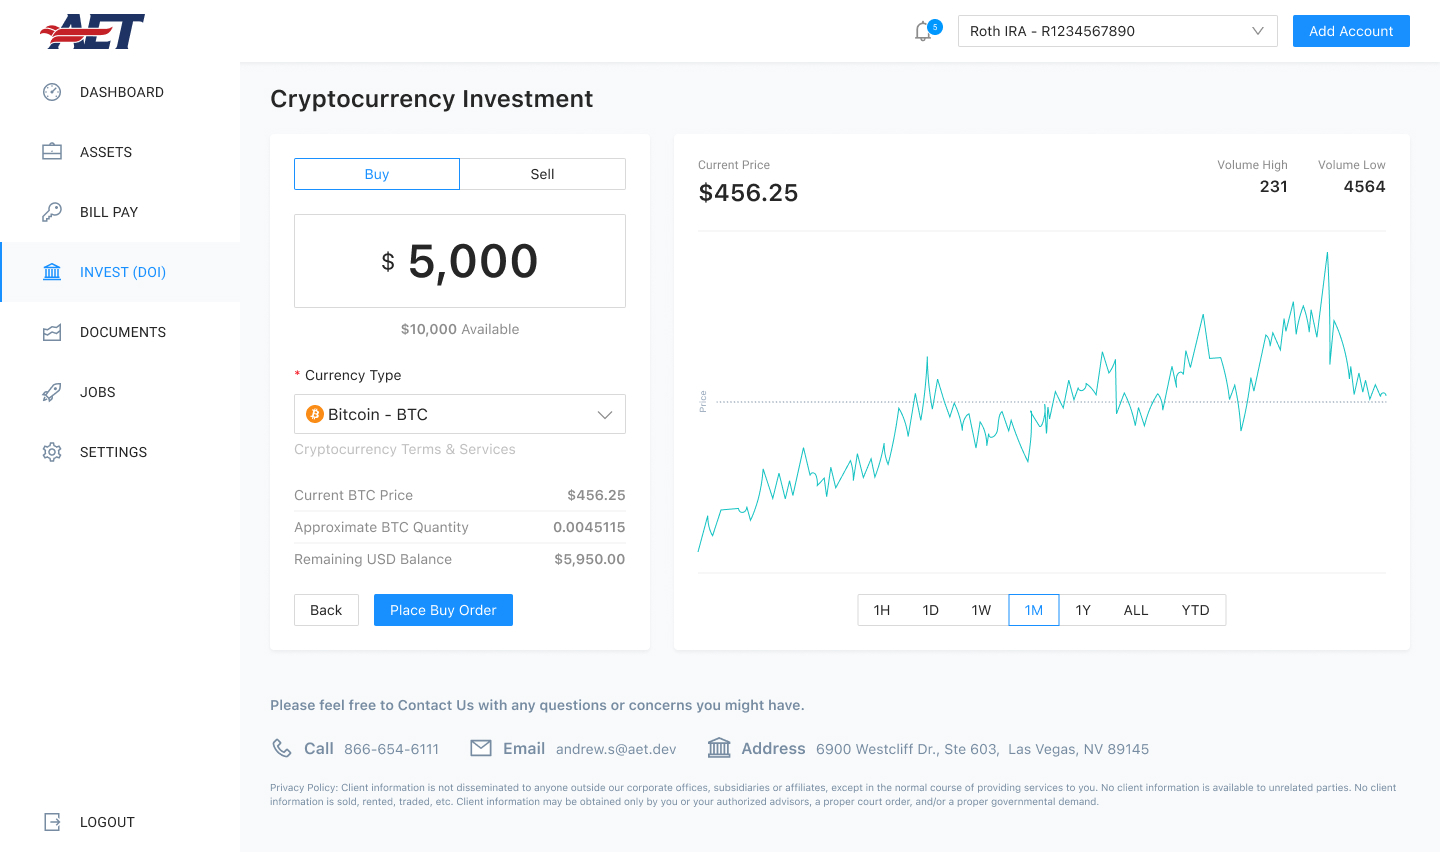The height and width of the screenshot is (852, 1440).
Task: Switch to the Sell toggle
Action: click(x=542, y=174)
